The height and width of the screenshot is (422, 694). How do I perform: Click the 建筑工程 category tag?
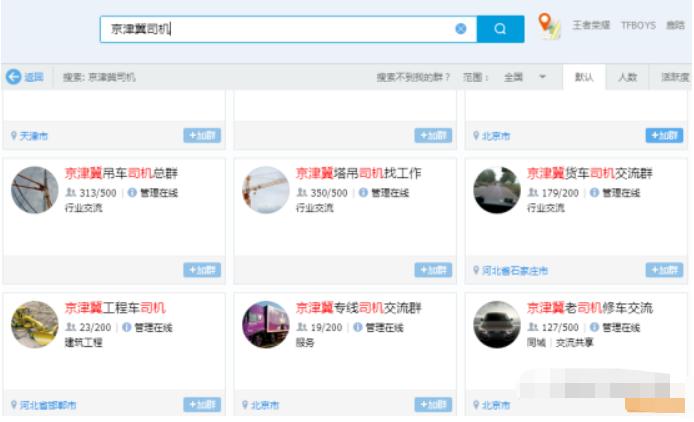pos(84,342)
